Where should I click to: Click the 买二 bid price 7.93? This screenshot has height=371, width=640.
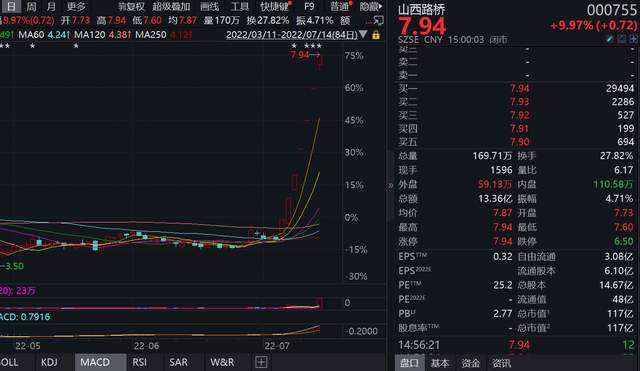click(520, 102)
